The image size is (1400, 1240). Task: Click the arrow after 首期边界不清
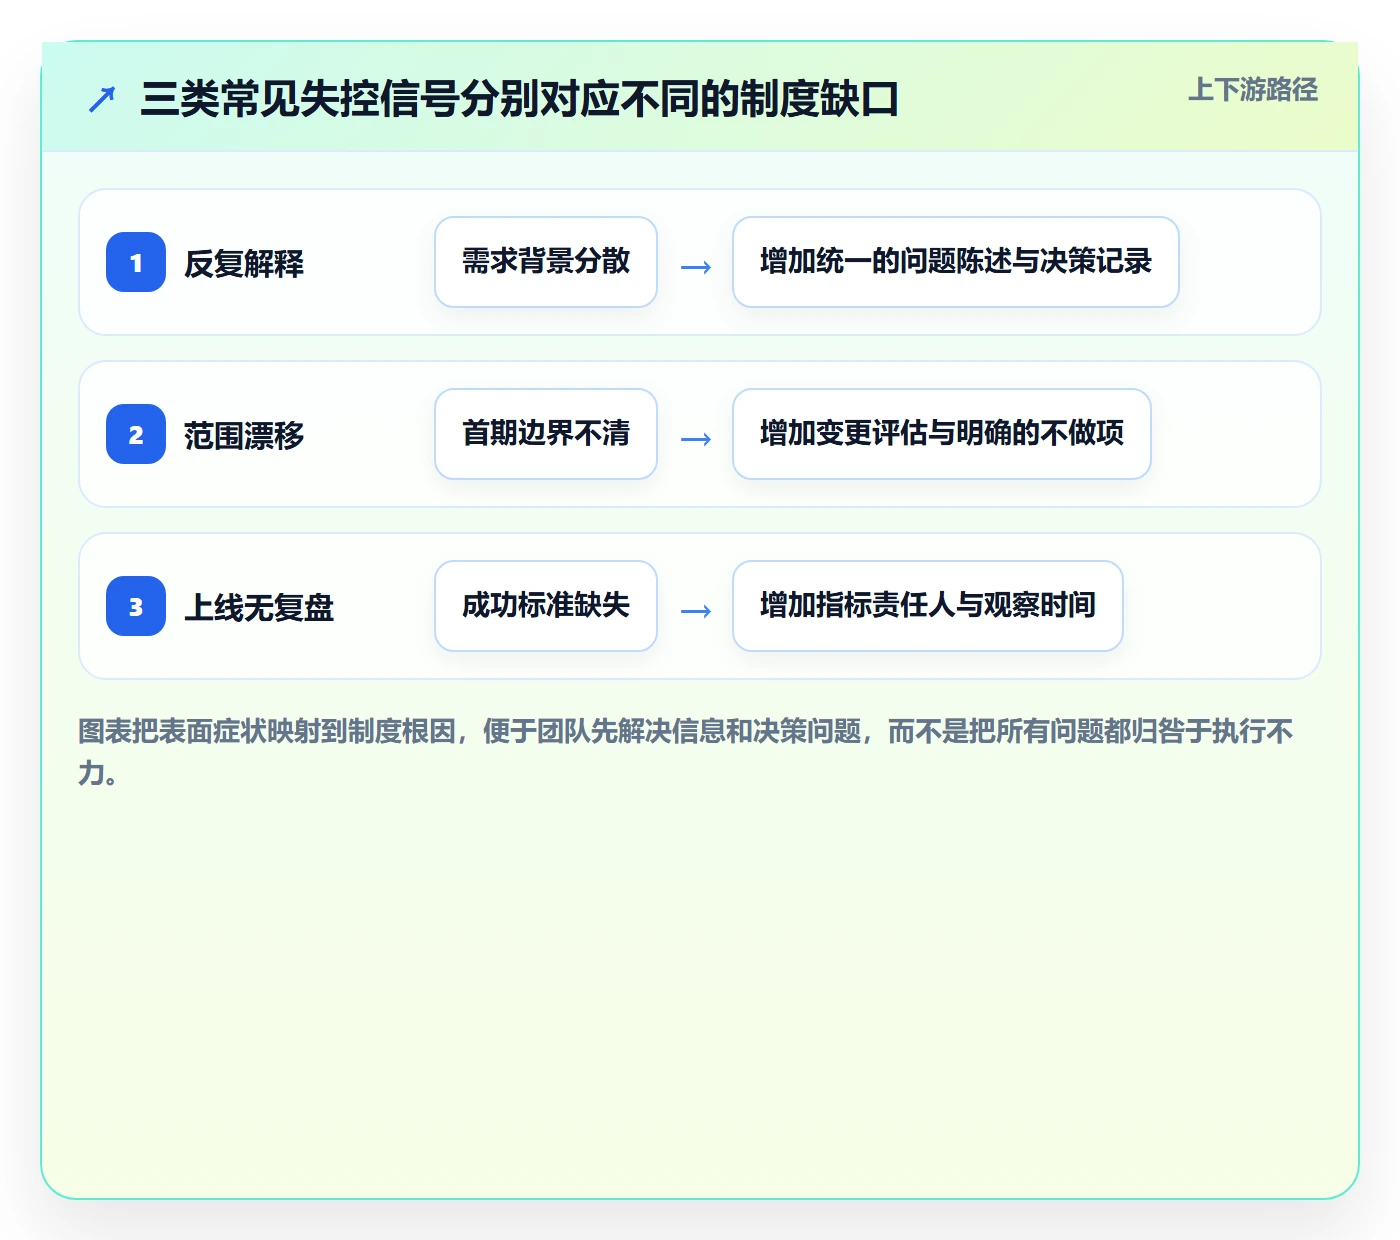pos(696,439)
